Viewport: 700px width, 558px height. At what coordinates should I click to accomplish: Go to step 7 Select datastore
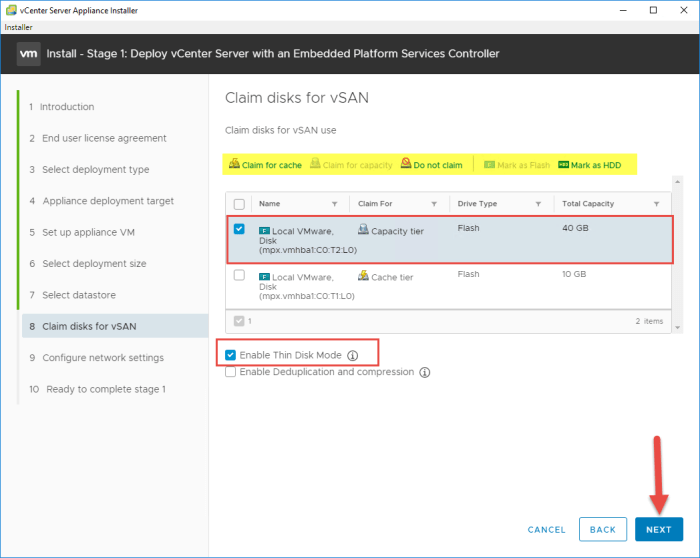click(x=72, y=295)
